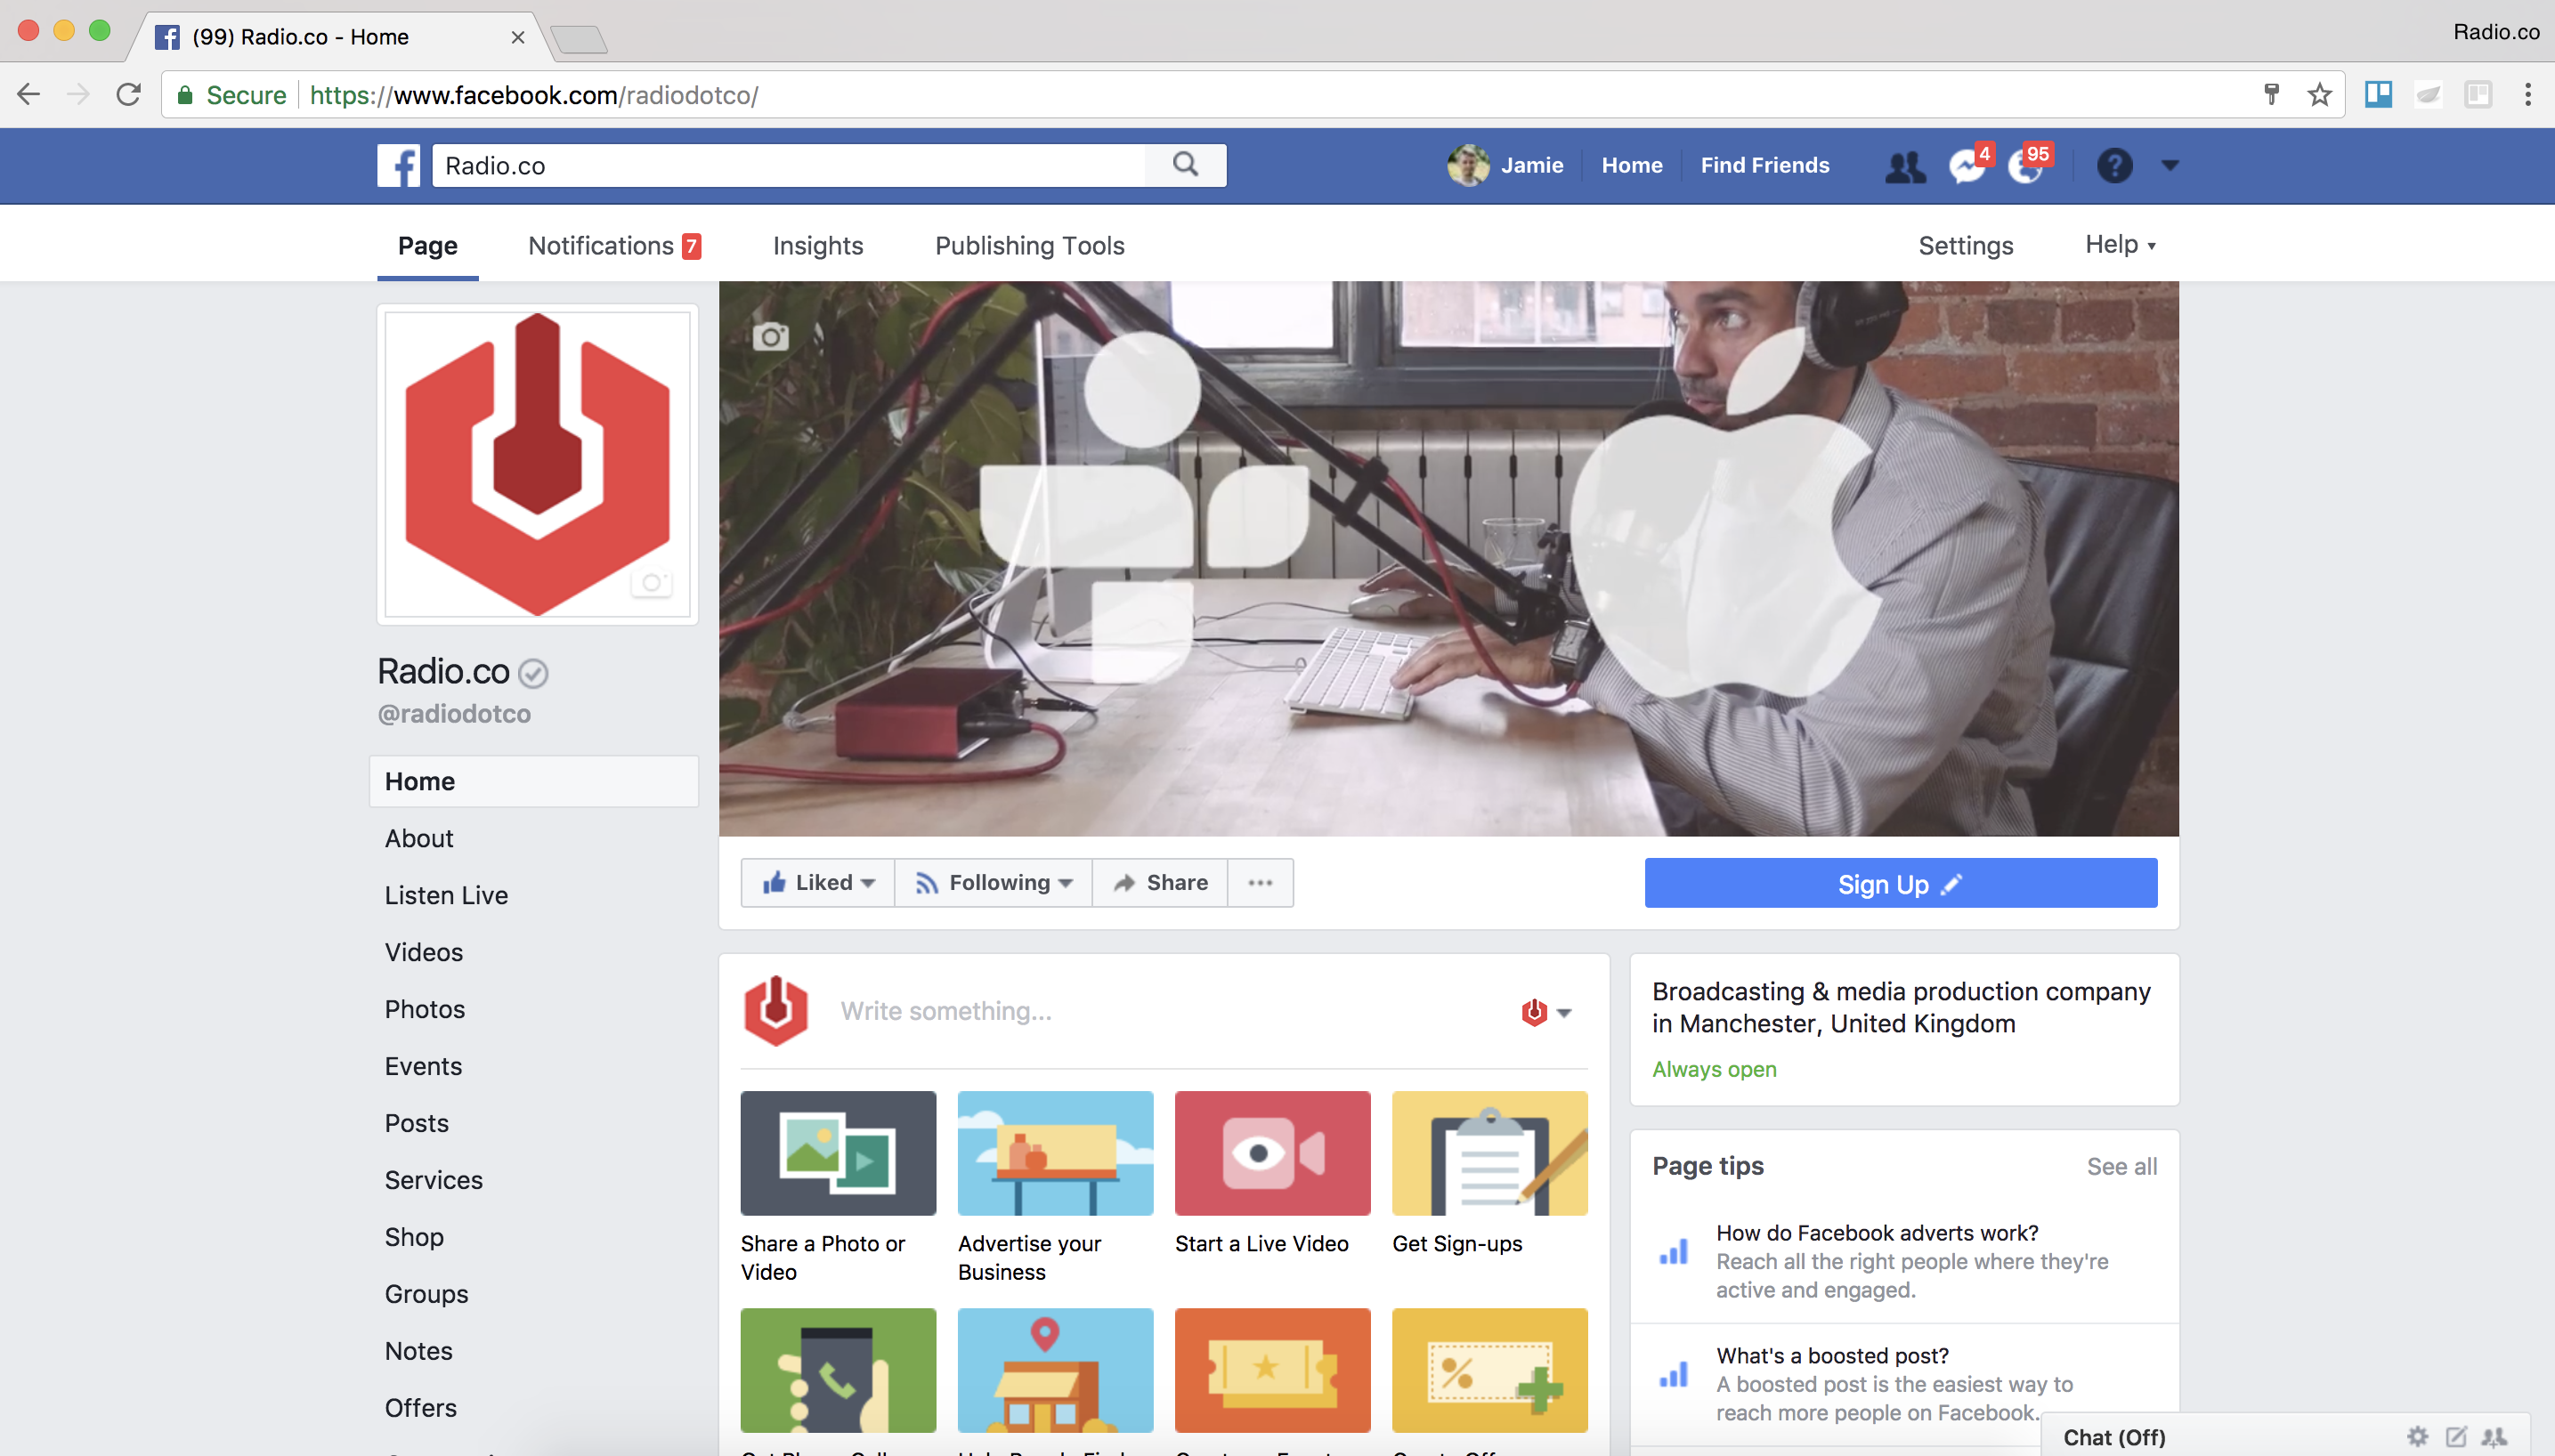Click the Share a Photo or Video icon
The width and height of the screenshot is (2555, 1456).
tap(839, 1153)
